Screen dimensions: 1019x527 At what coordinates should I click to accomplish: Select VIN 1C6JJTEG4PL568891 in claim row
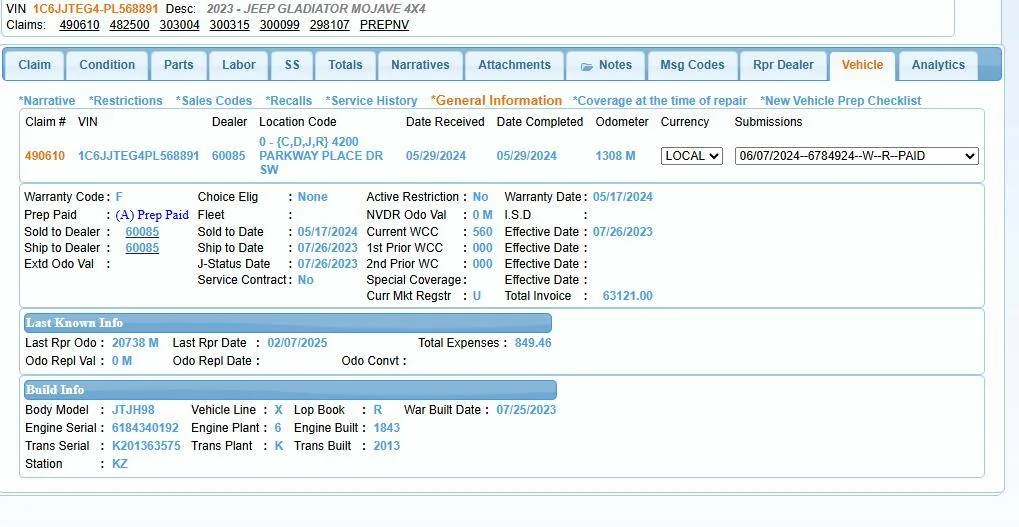point(138,156)
